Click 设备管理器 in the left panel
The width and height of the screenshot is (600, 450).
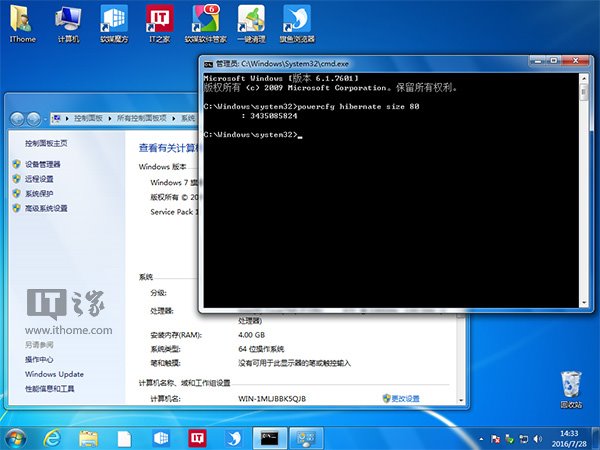[42, 164]
